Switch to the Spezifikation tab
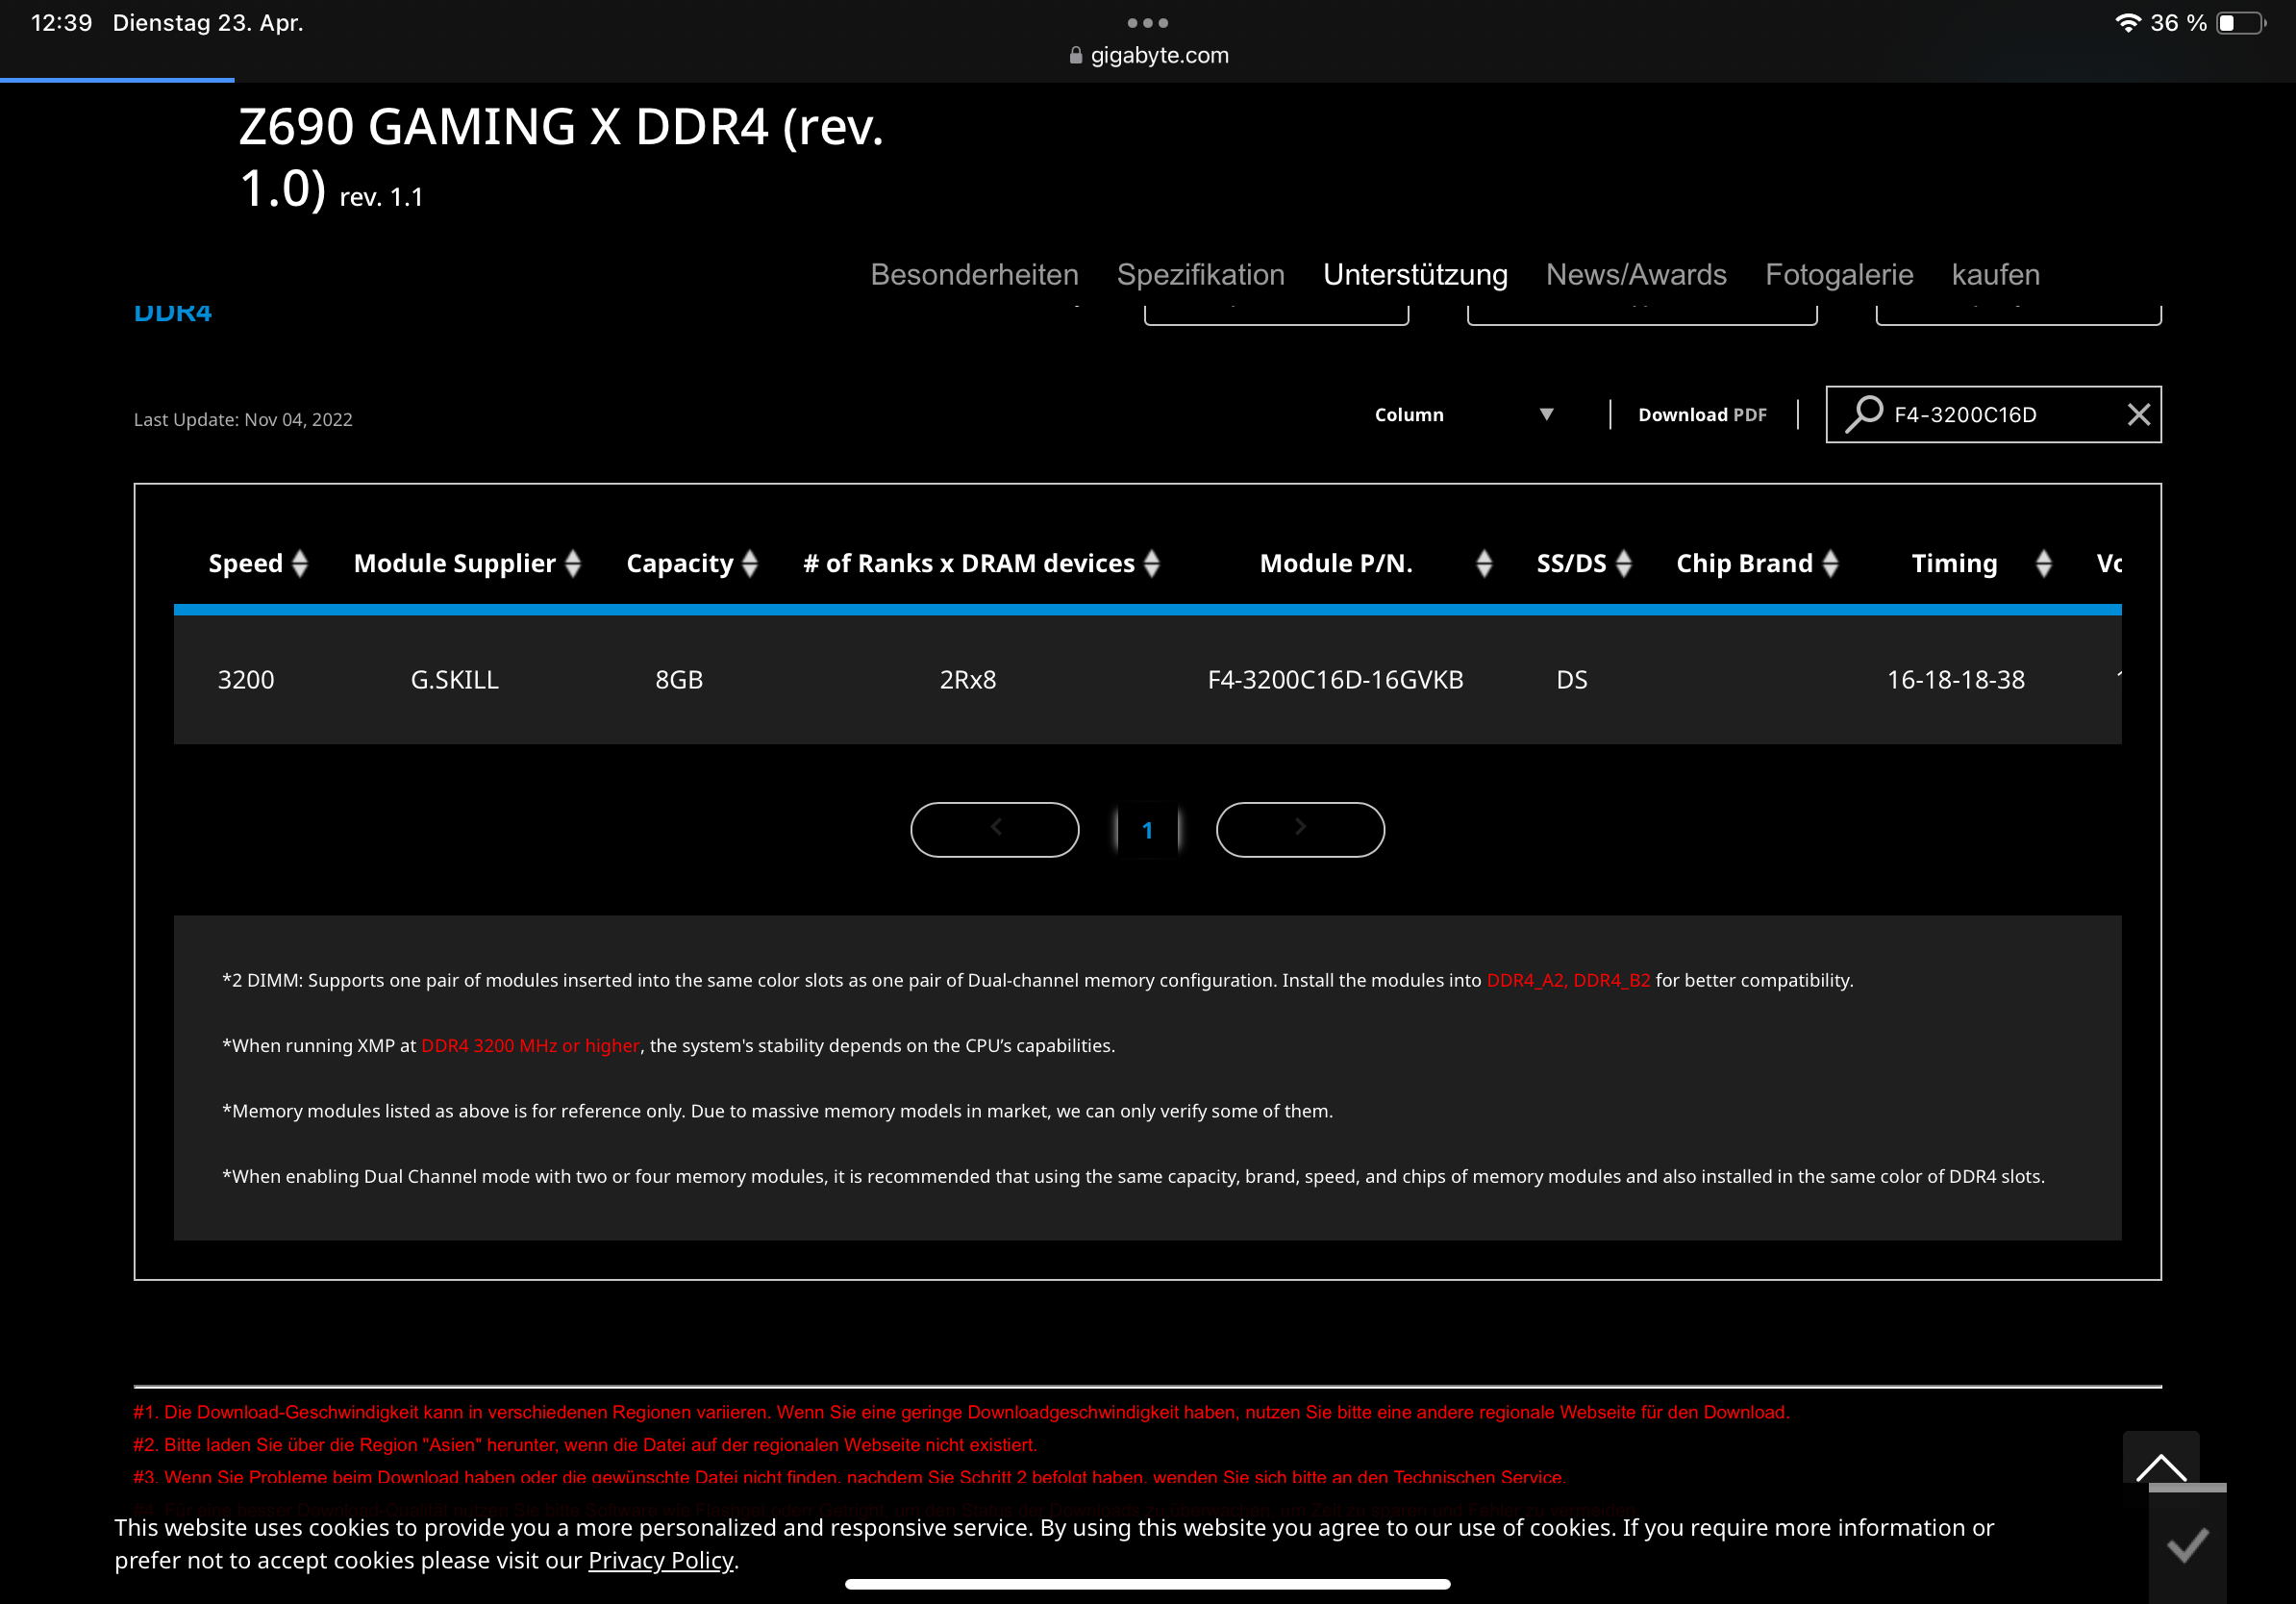The height and width of the screenshot is (1604, 2296). pyautogui.click(x=1200, y=275)
